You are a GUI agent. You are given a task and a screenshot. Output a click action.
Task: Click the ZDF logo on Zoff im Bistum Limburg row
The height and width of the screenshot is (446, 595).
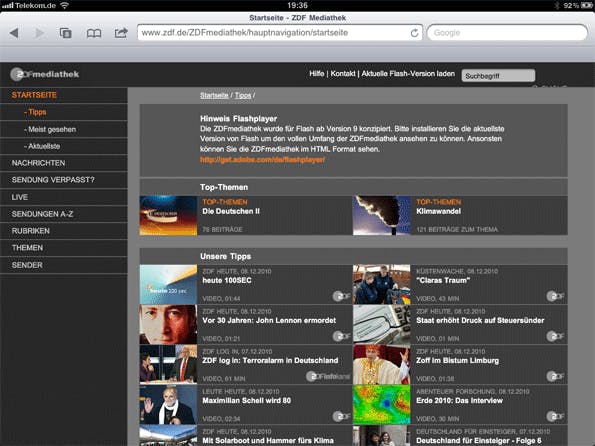pyautogui.click(x=556, y=377)
